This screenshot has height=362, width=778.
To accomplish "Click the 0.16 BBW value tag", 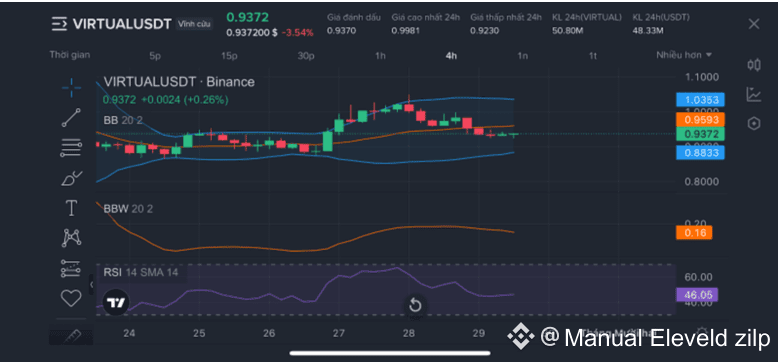I will pos(694,233).
